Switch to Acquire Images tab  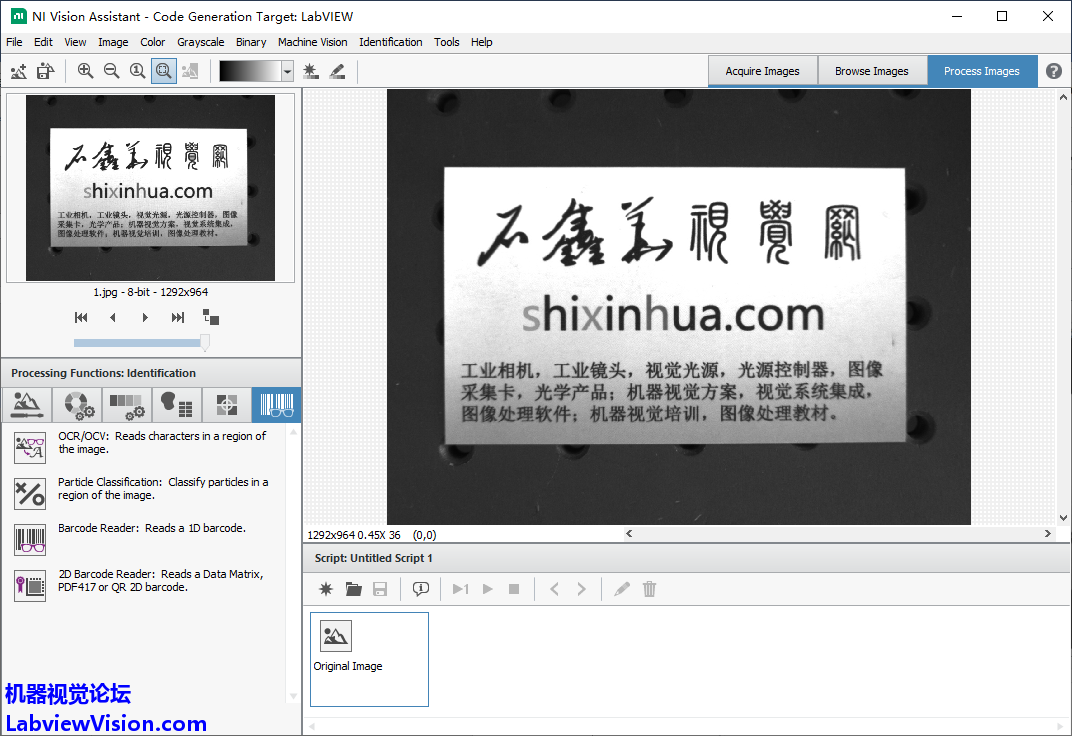coord(762,71)
